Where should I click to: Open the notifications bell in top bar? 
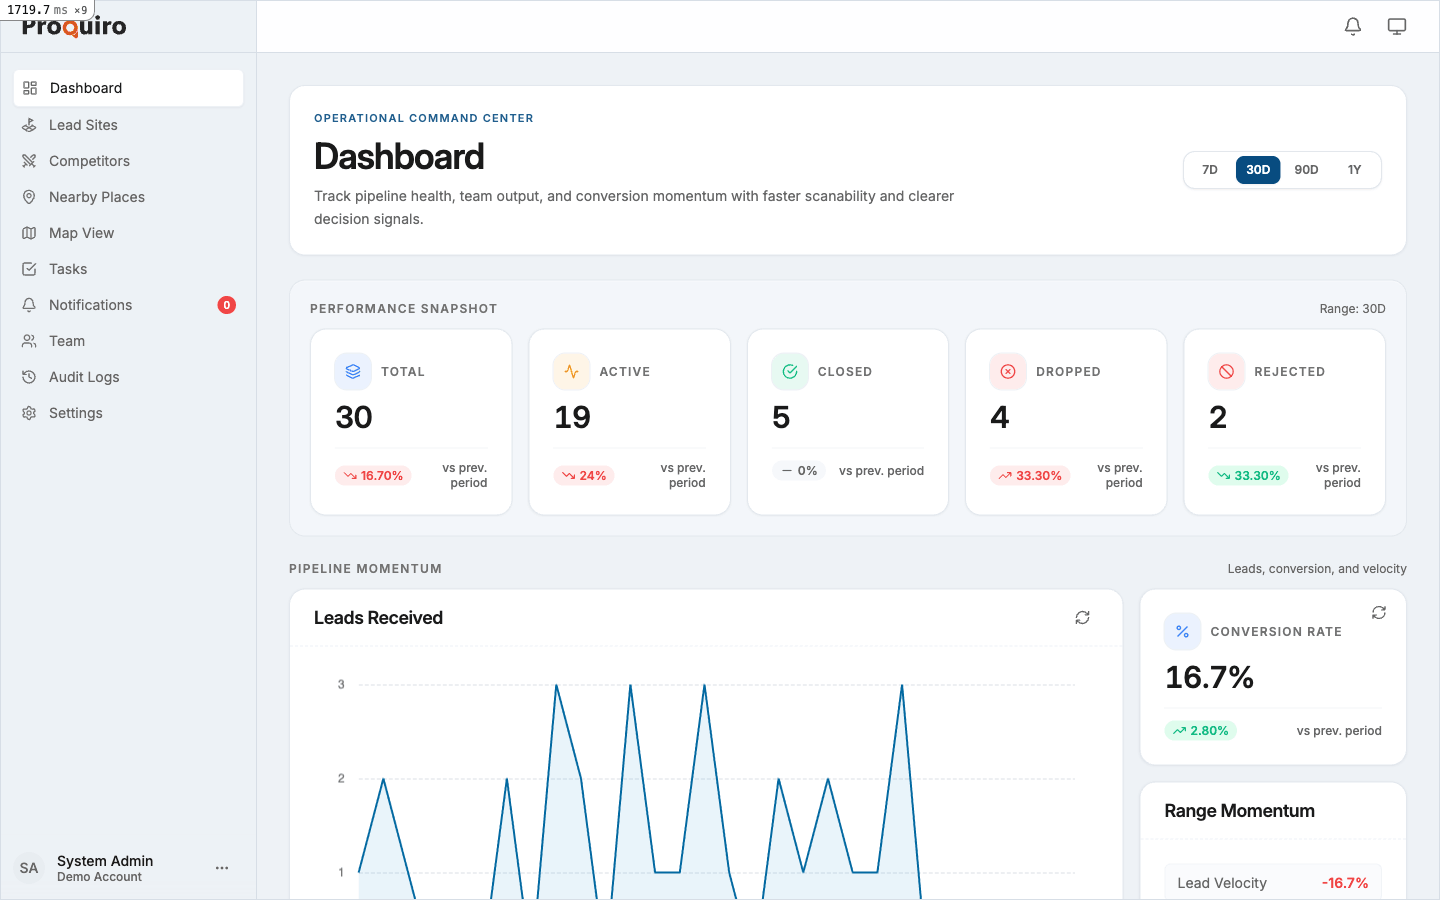coord(1353,26)
